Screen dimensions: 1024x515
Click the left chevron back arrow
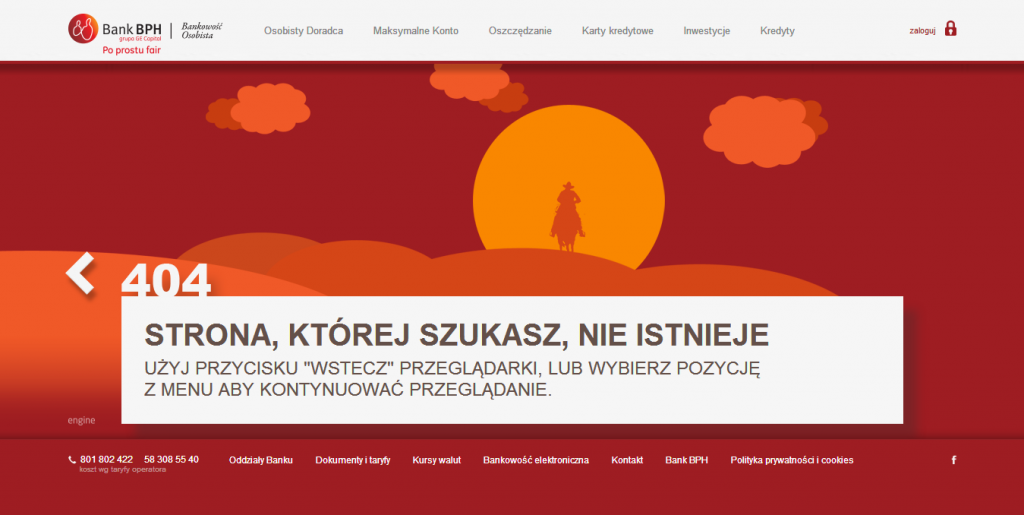pyautogui.click(x=80, y=273)
